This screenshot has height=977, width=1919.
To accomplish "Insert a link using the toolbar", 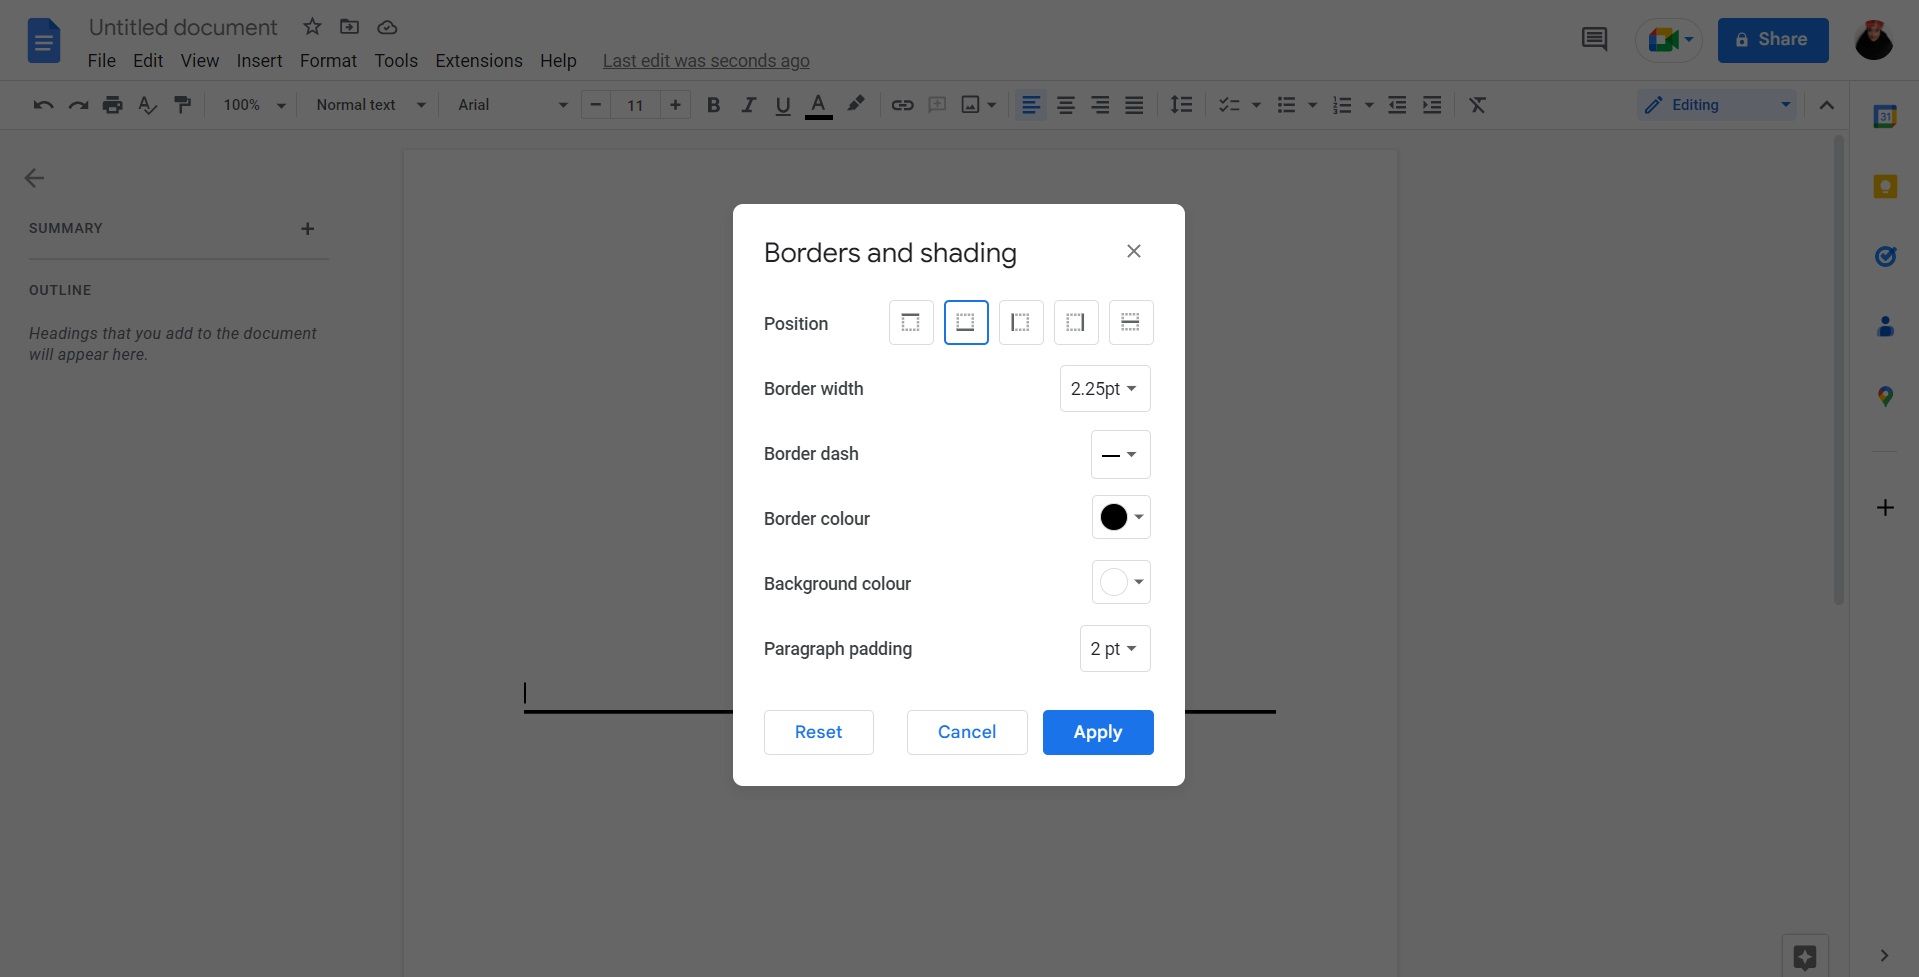I will coord(902,104).
